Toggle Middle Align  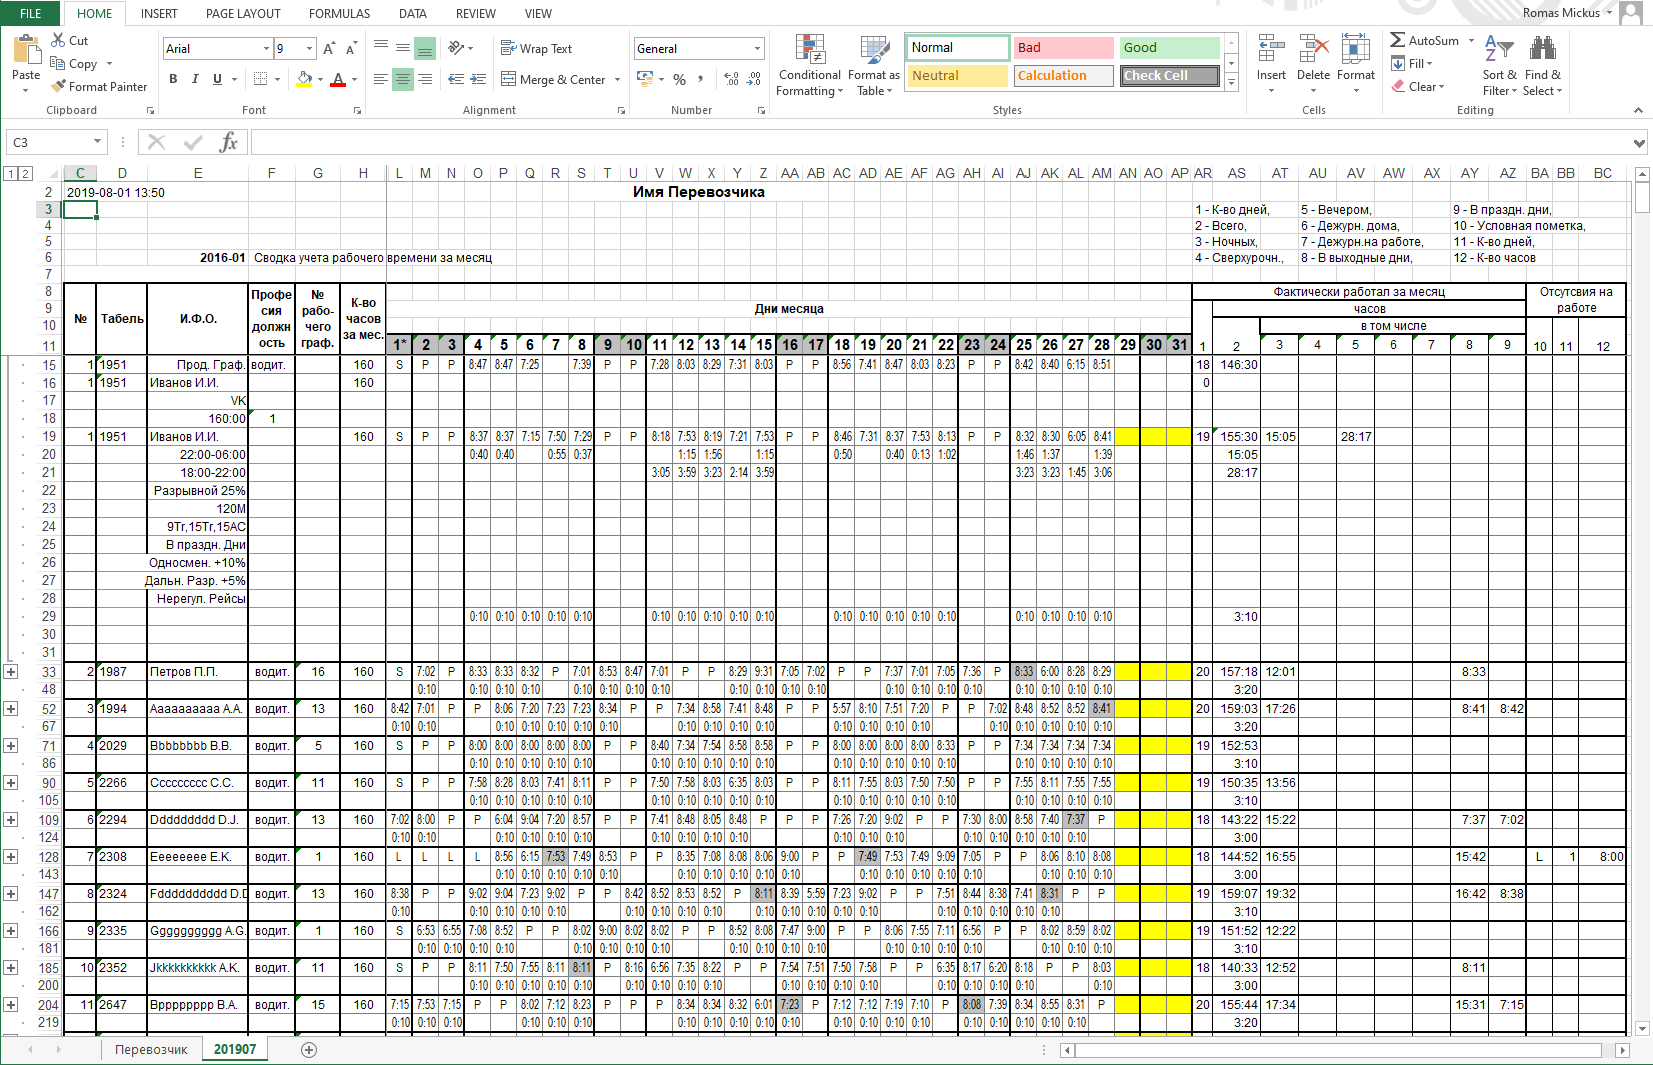click(x=403, y=48)
